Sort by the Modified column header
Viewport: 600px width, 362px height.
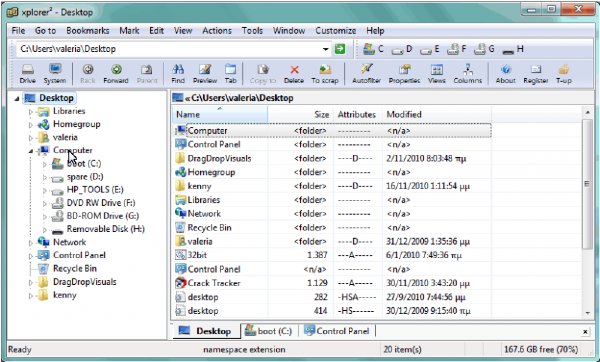[x=437, y=114]
